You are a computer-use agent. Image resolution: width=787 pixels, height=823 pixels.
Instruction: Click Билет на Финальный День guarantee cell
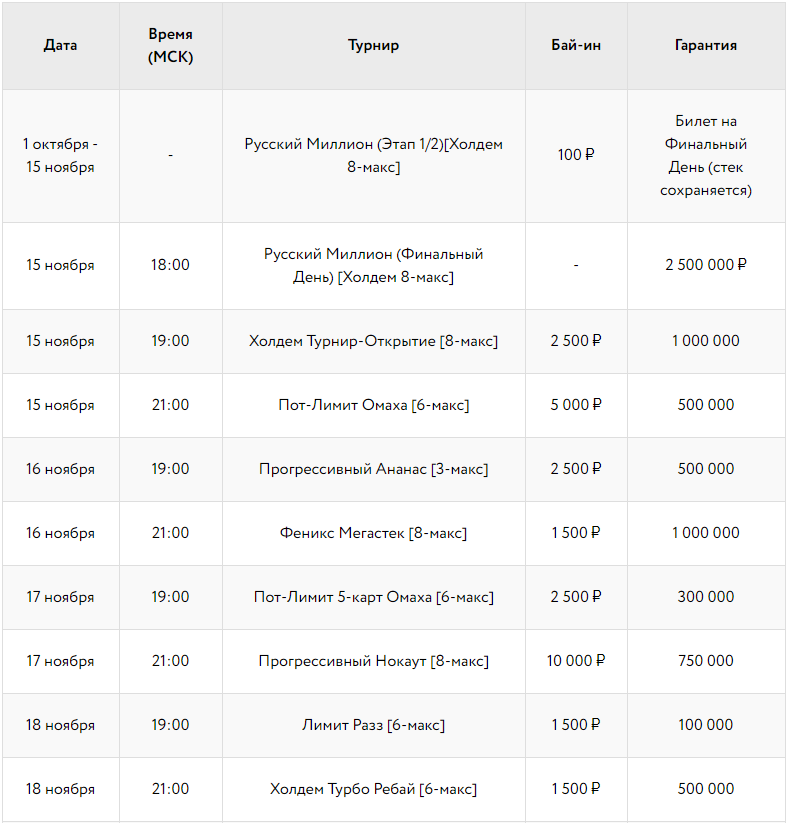click(x=706, y=155)
